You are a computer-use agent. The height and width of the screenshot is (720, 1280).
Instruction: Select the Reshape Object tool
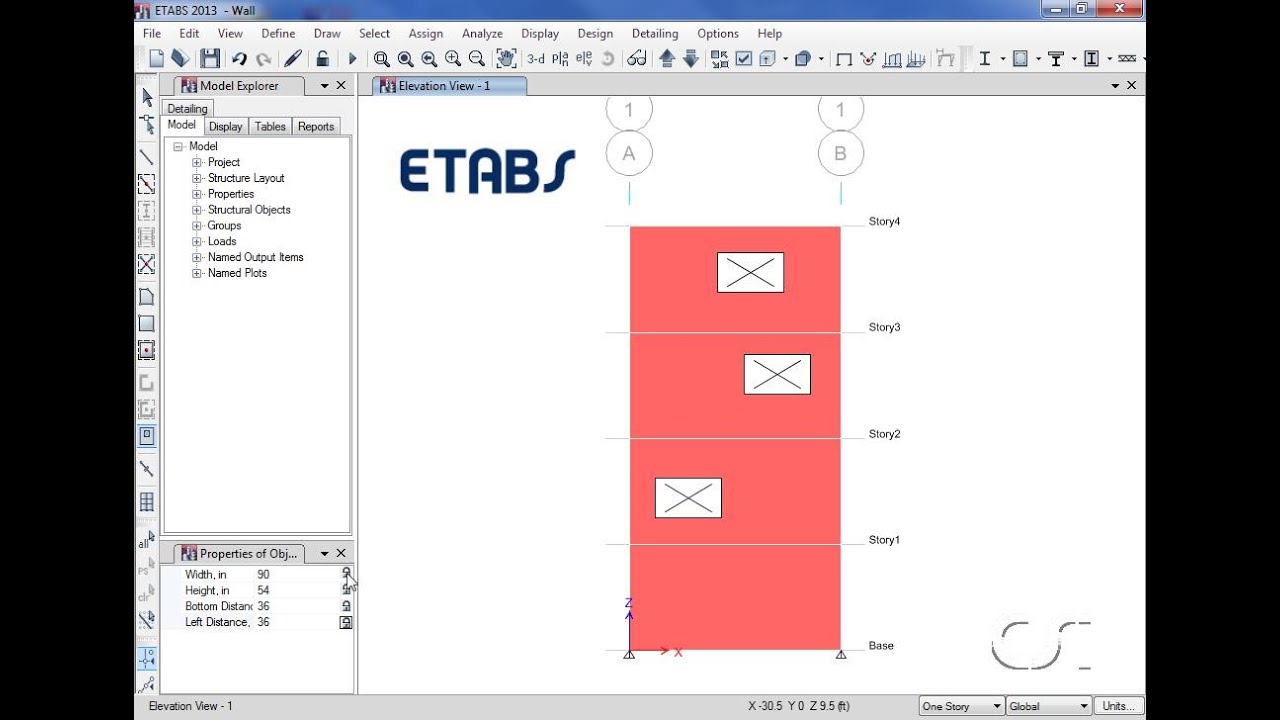coord(147,124)
